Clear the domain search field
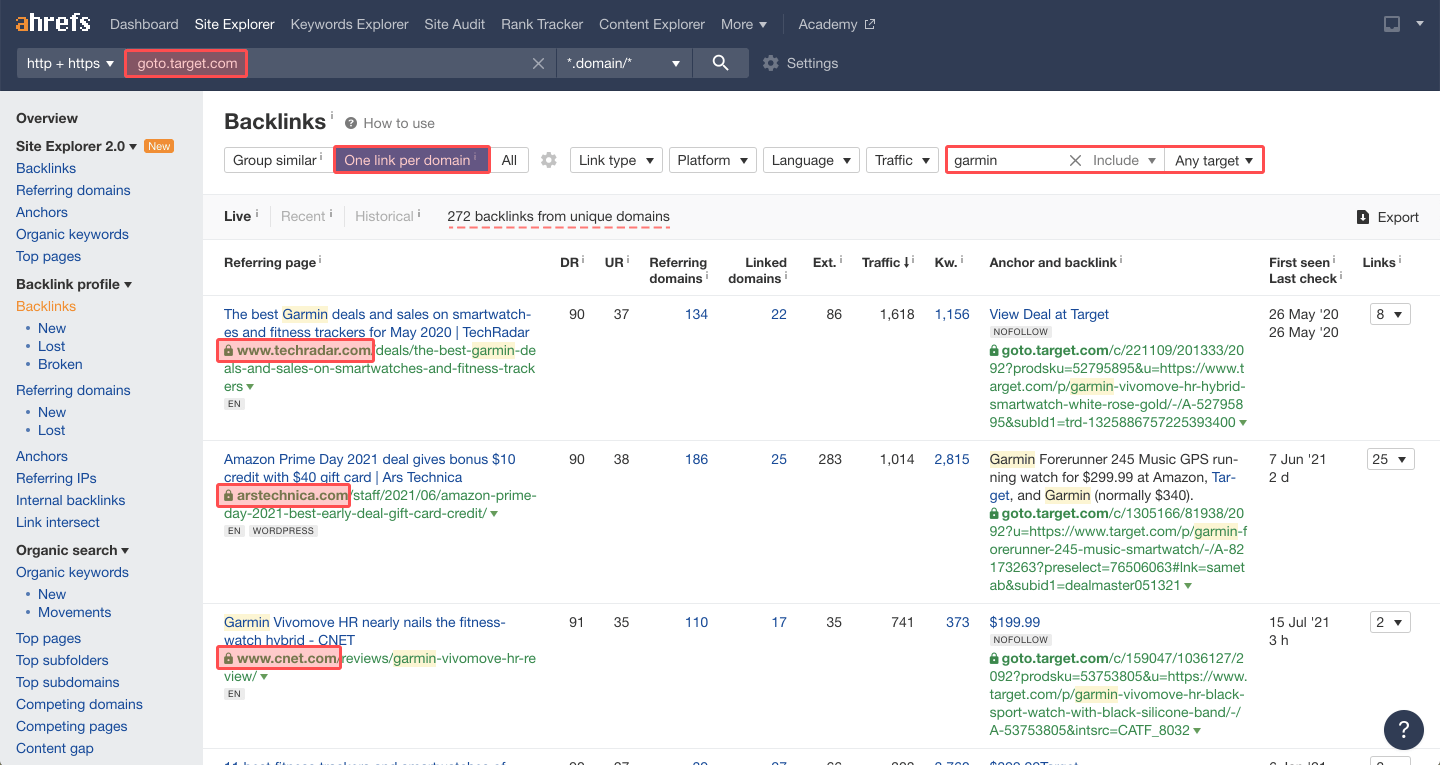 click(x=538, y=63)
